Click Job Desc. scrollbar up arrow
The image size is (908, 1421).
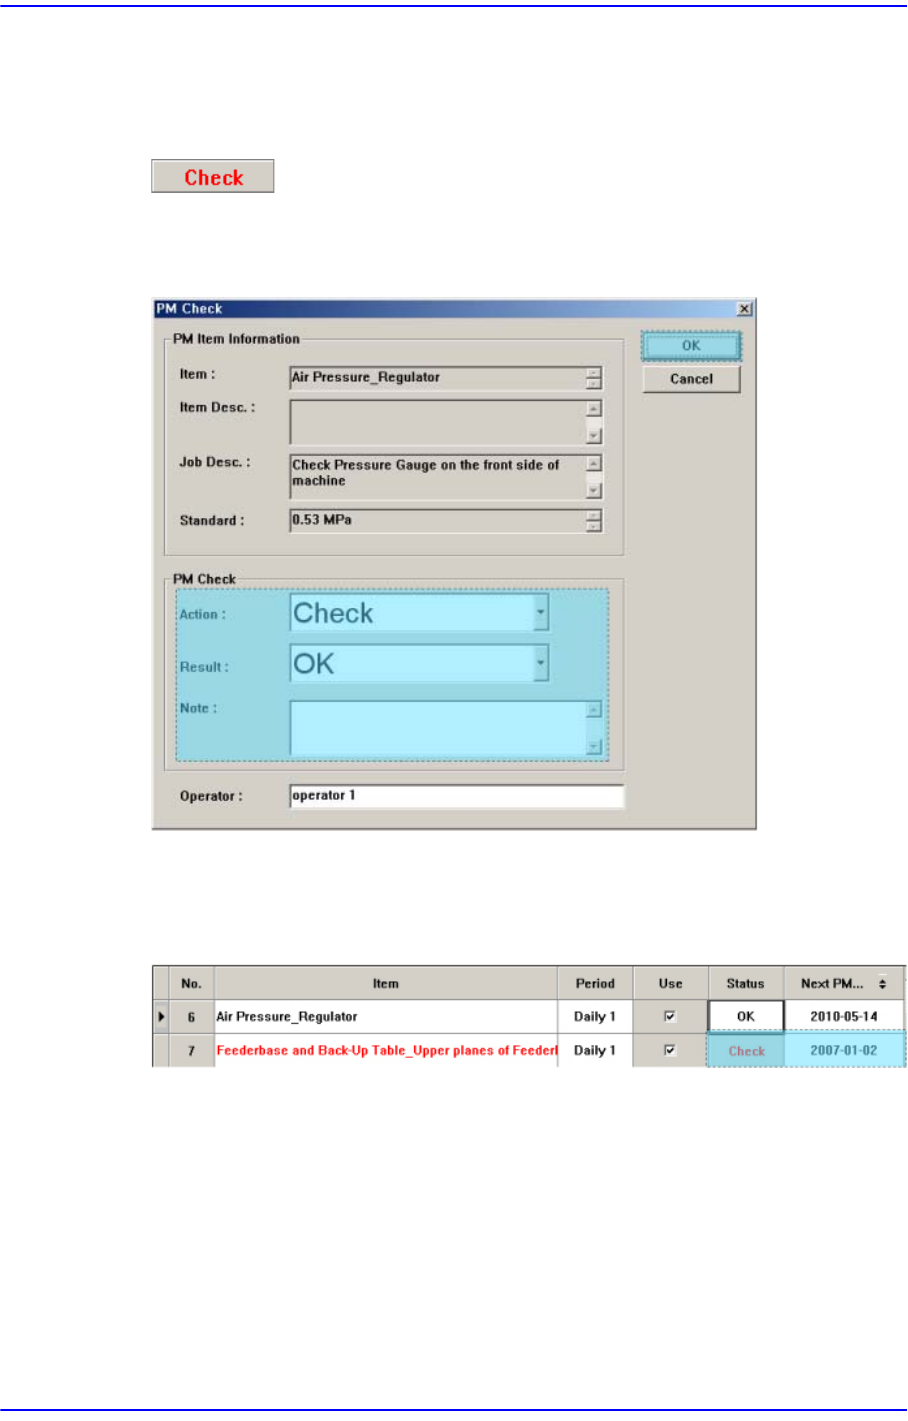(594, 464)
